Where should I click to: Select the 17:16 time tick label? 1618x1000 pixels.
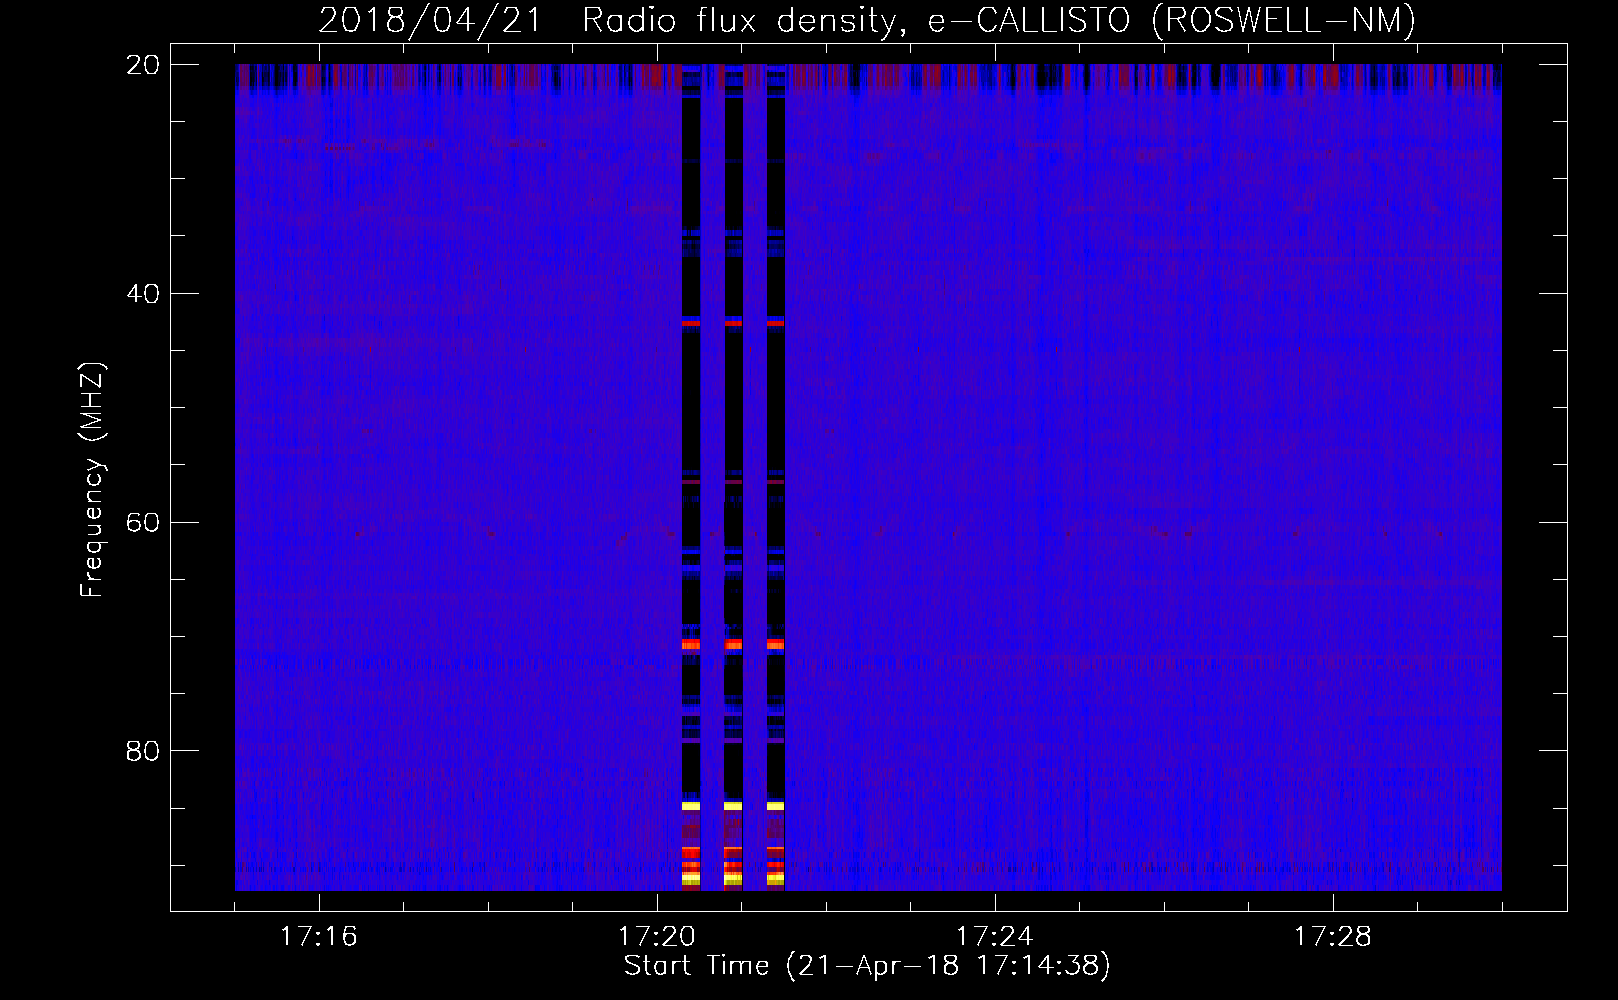[319, 936]
